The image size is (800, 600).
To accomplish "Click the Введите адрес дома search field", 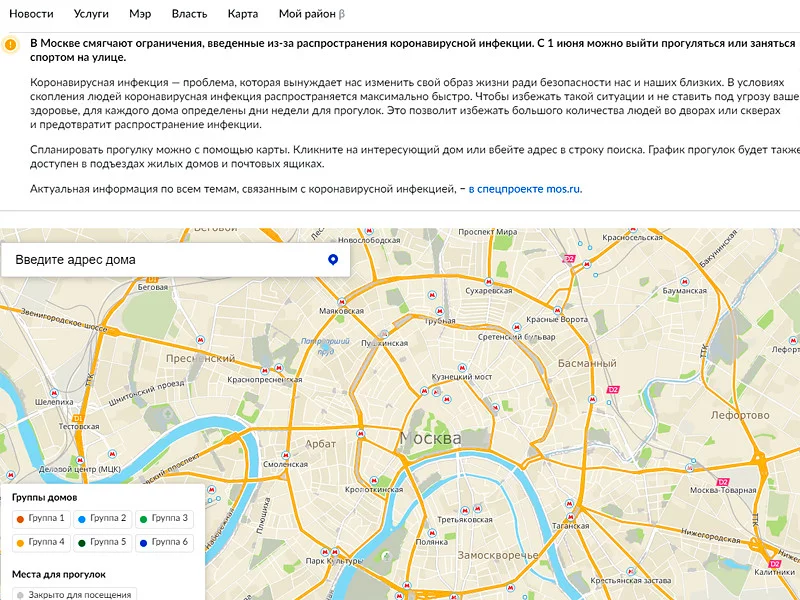I will click(176, 260).
